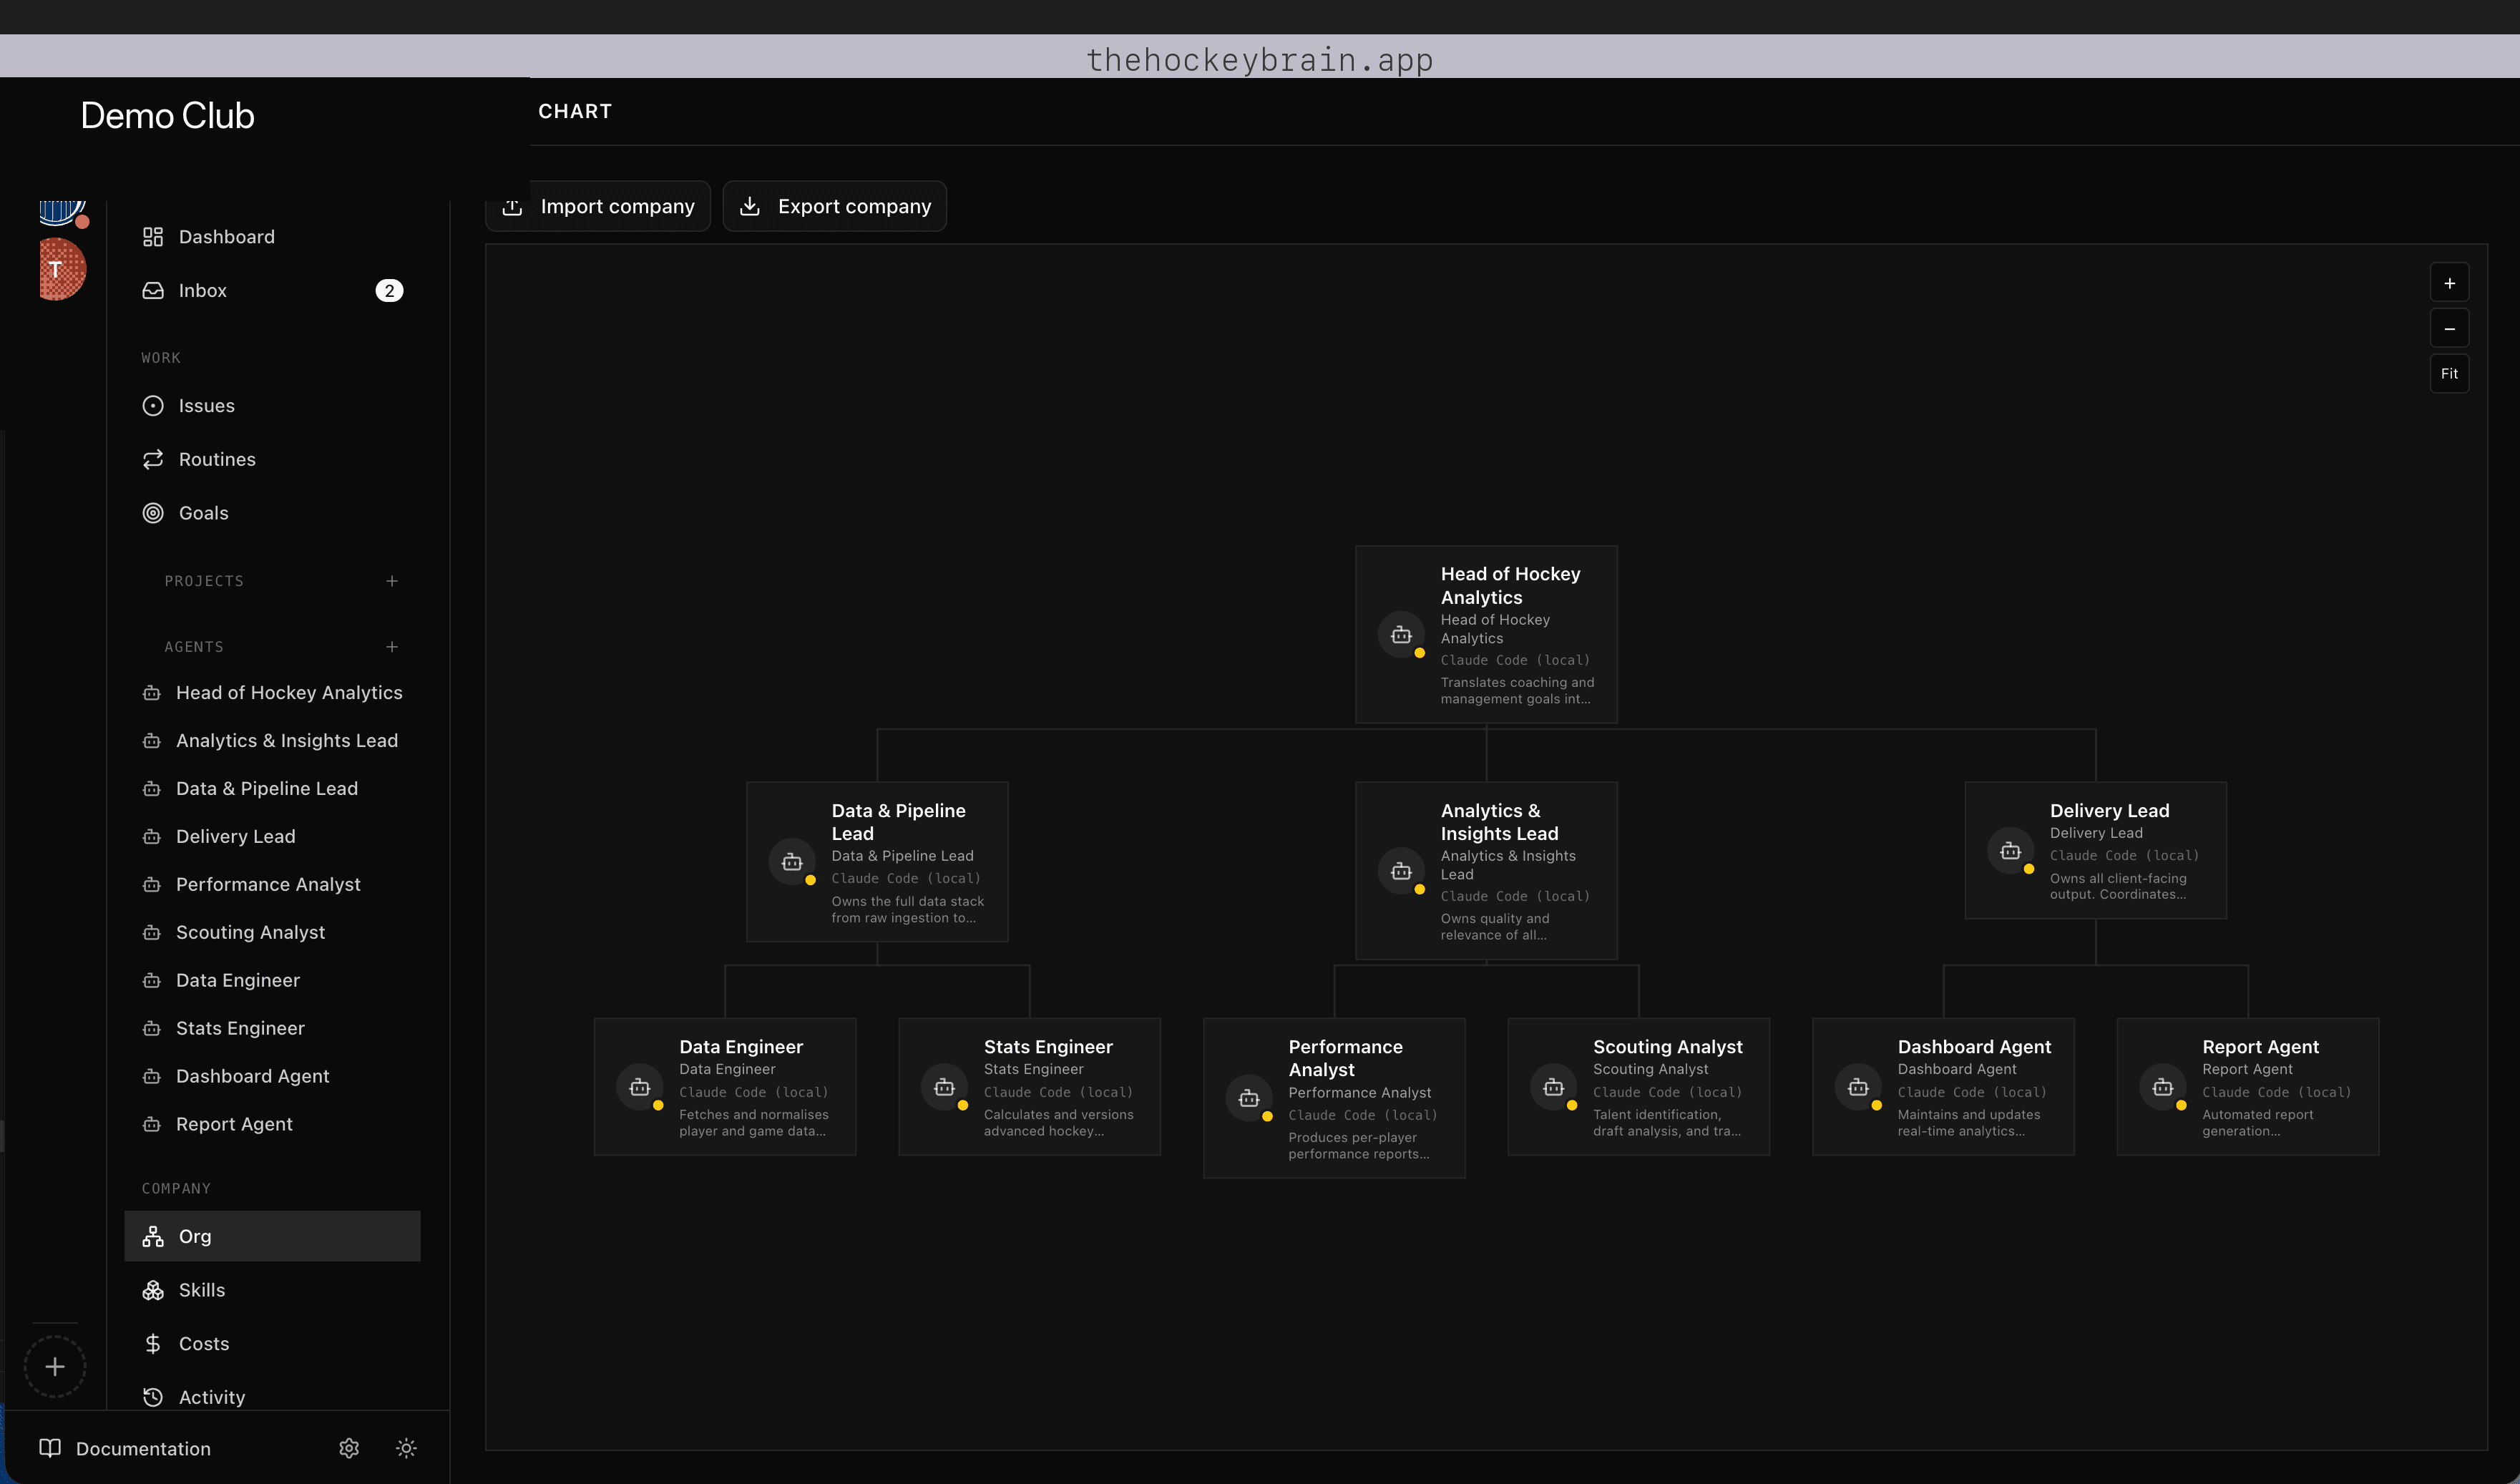Screen dimensions: 2520x1484
Task: Open the Head of Hockey Analytics node
Action: pos(1486,634)
